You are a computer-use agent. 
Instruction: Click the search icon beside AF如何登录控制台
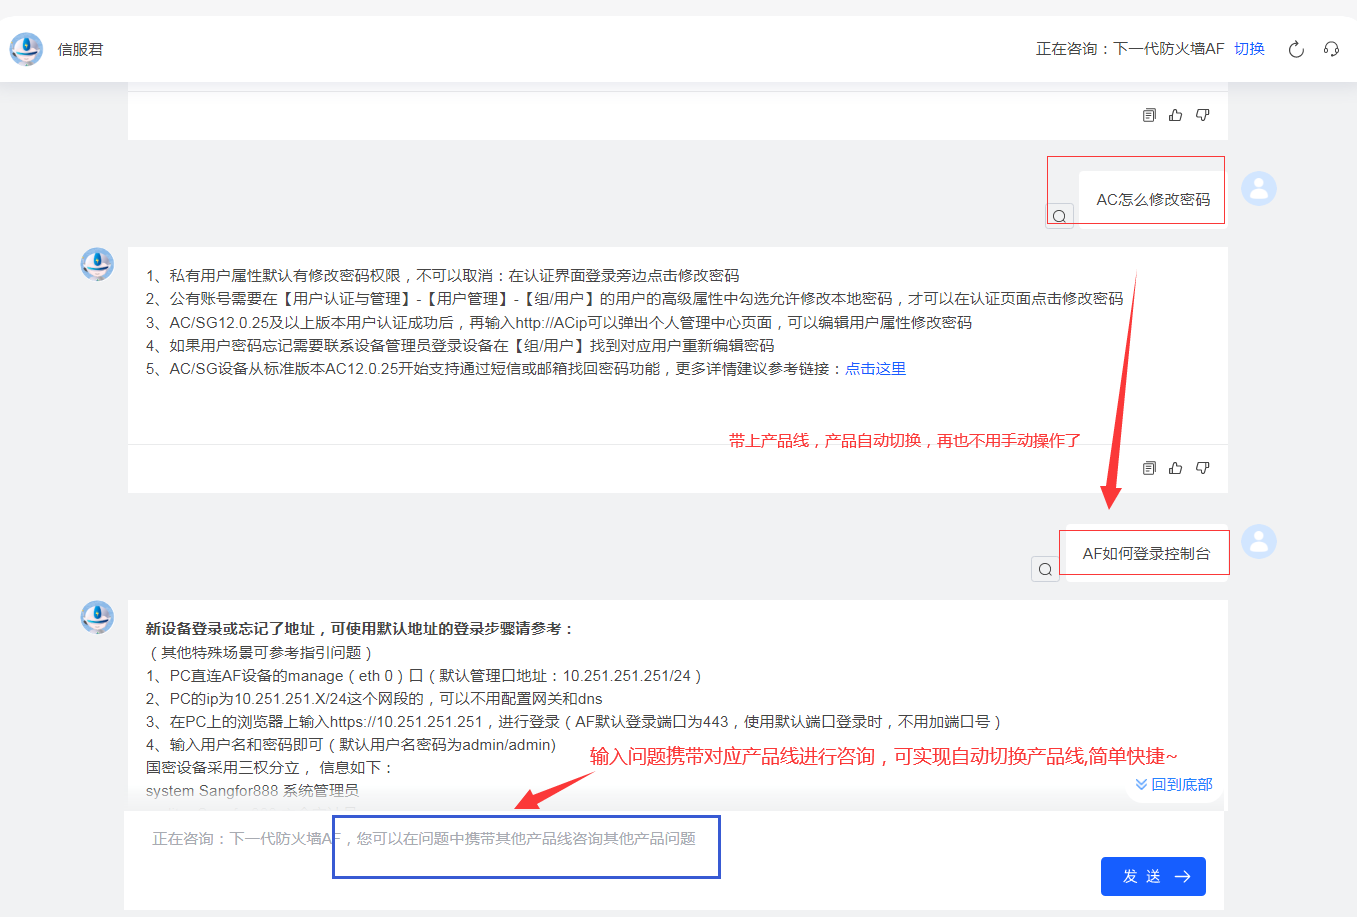pyautogui.click(x=1045, y=569)
